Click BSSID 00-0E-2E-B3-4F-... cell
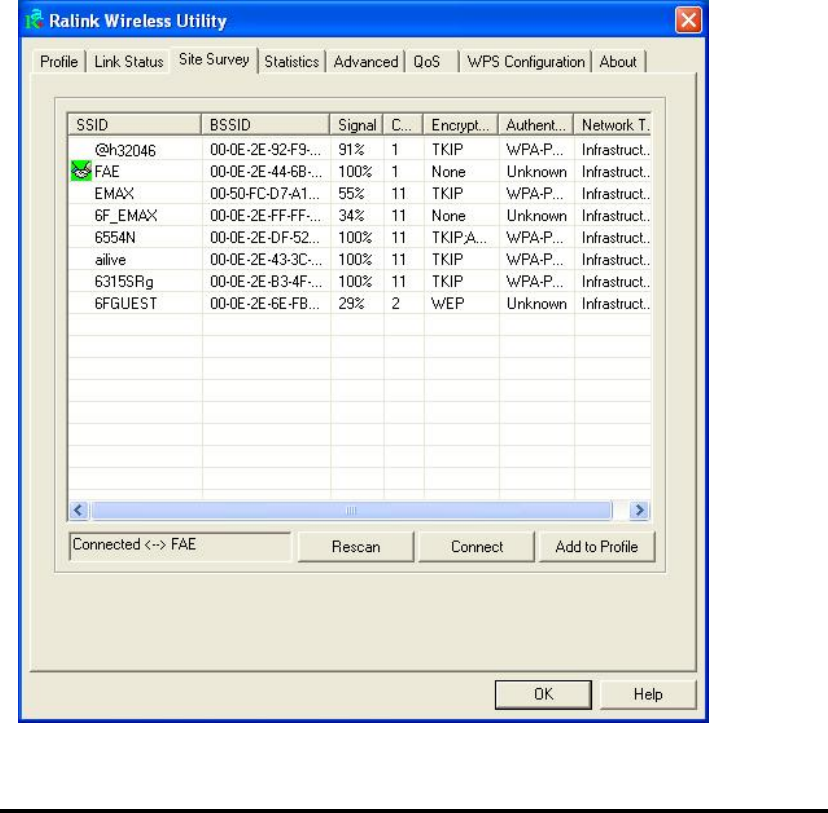 [x=266, y=281]
